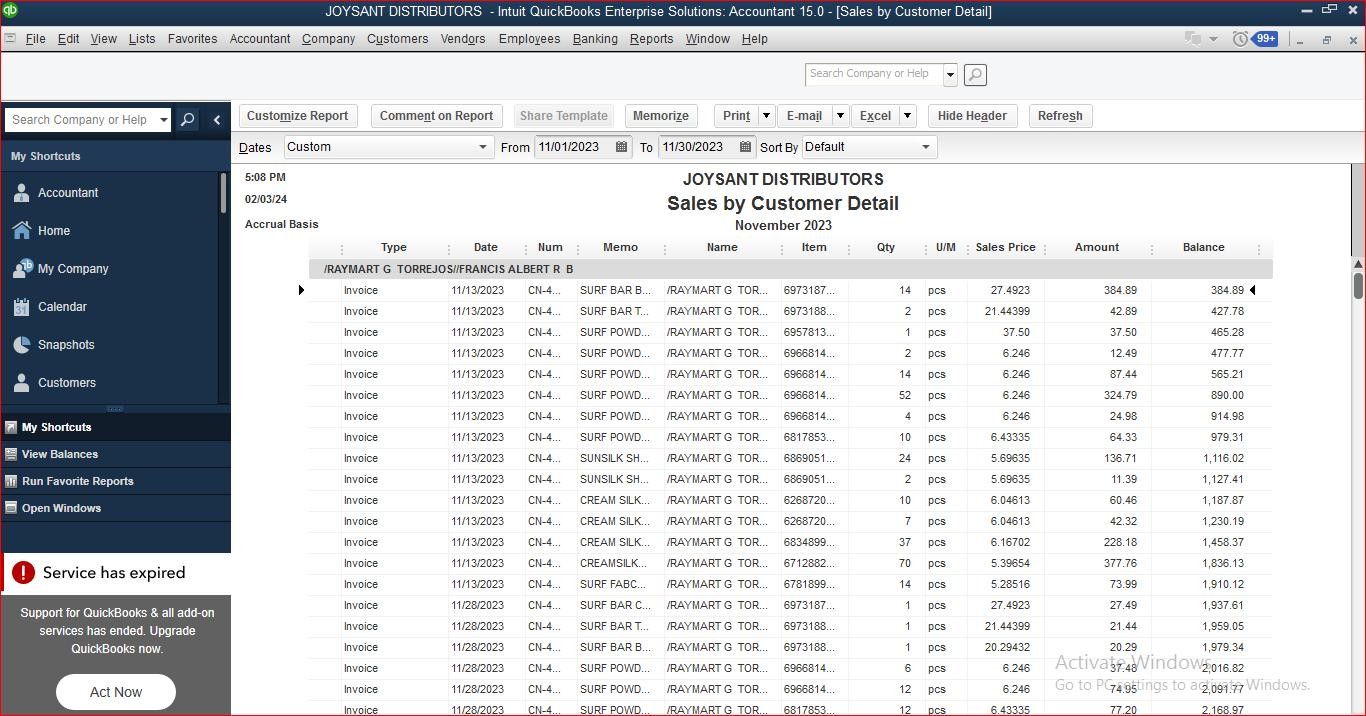
Task: Click the Run Favorite Reports panel icon
Action: coord(11,481)
